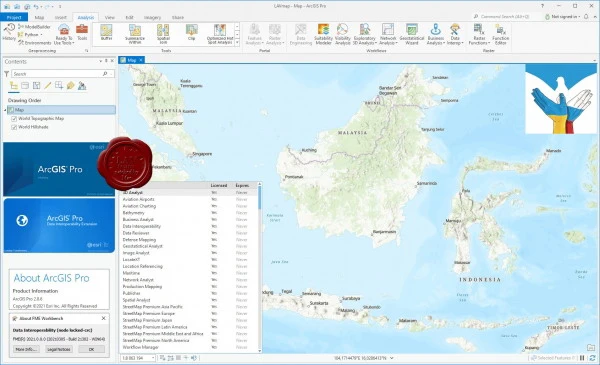The image size is (600, 365).
Task: Close the Map view tab
Action: pyautogui.click(x=141, y=60)
